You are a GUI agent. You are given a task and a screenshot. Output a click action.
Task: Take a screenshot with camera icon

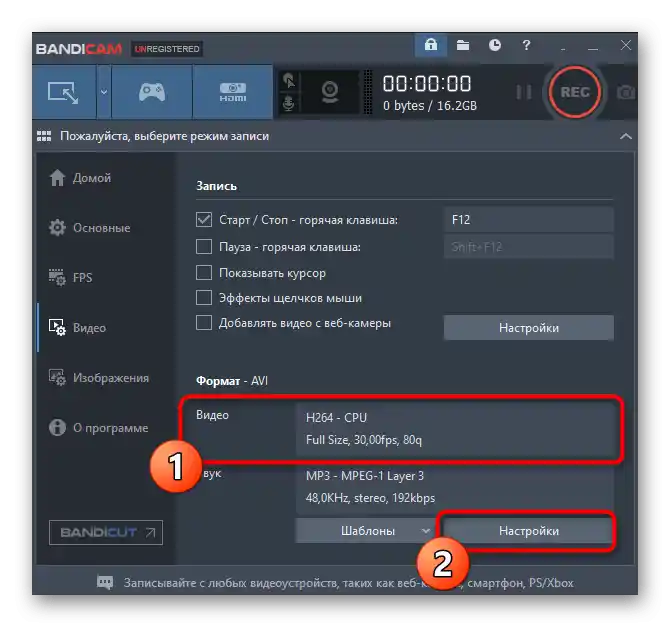pyautogui.click(x=626, y=92)
